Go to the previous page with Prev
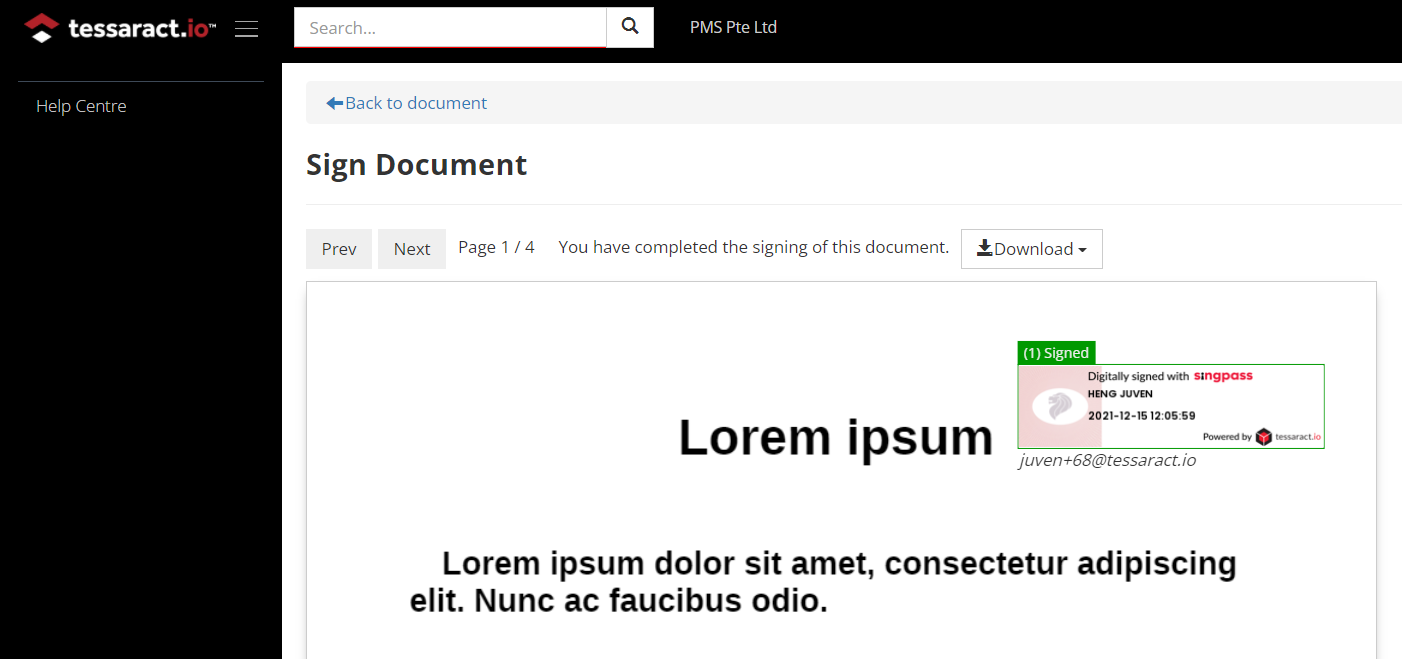This screenshot has width=1402, height=659. coord(339,249)
